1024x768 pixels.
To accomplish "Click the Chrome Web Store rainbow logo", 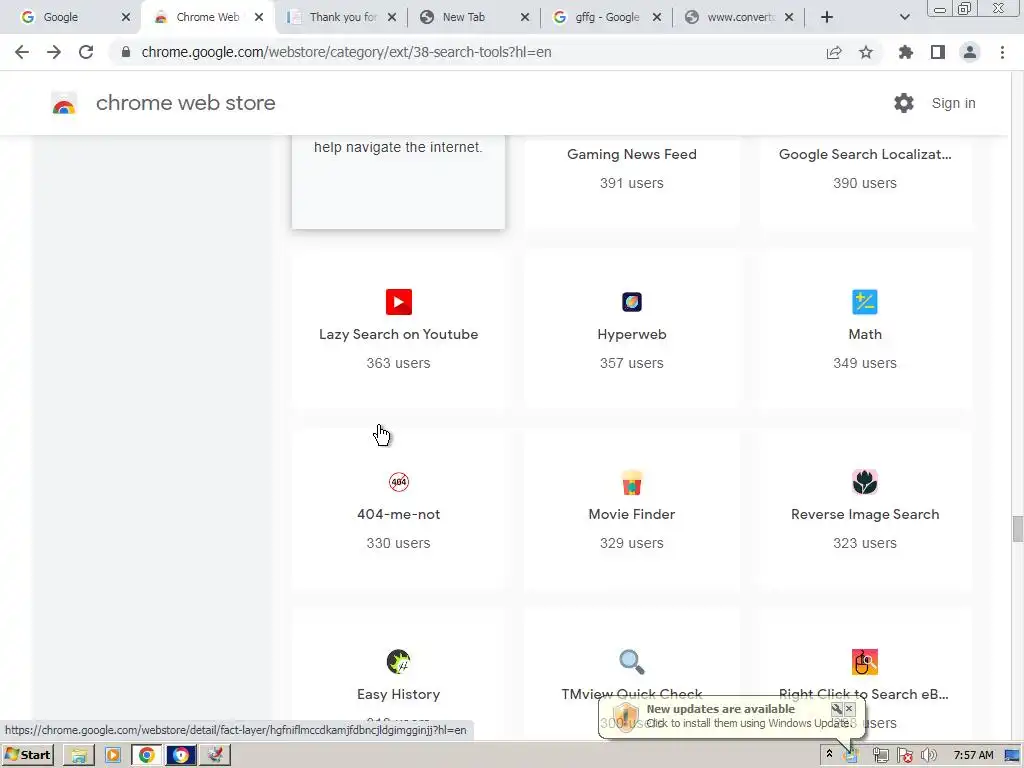I will pyautogui.click(x=64, y=103).
